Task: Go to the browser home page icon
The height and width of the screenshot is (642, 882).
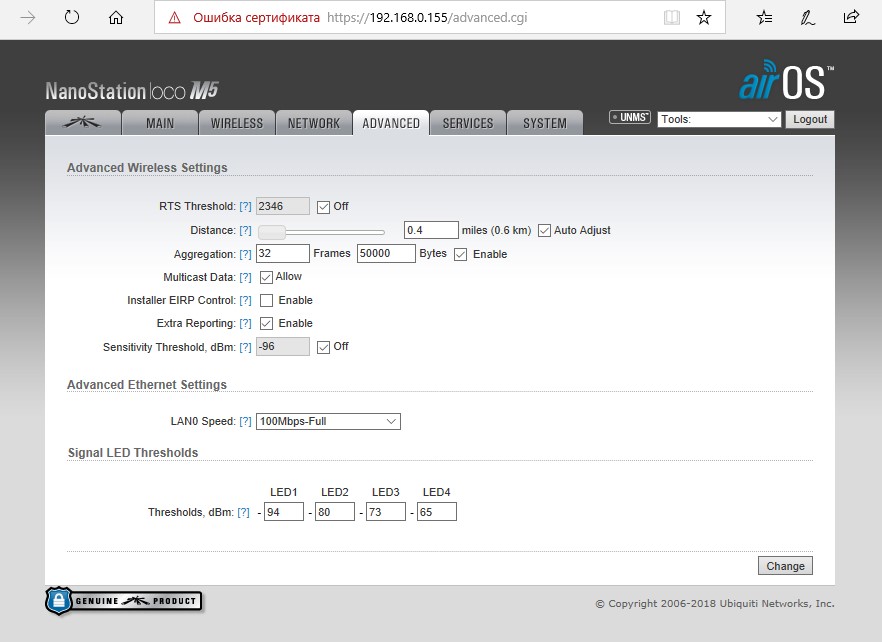Action: [116, 17]
